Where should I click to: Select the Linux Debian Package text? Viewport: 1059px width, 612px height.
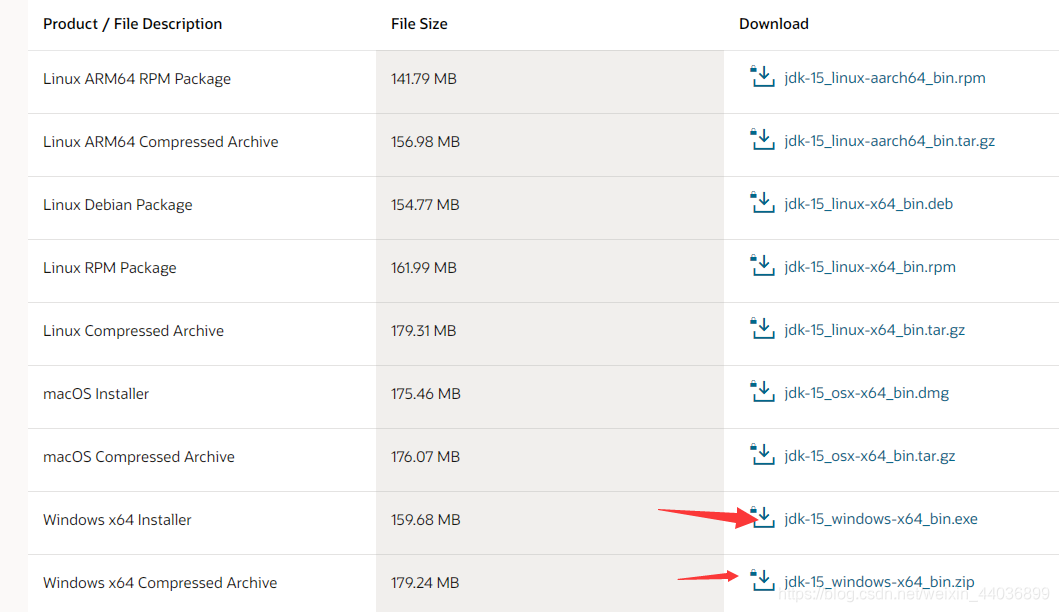pos(118,205)
